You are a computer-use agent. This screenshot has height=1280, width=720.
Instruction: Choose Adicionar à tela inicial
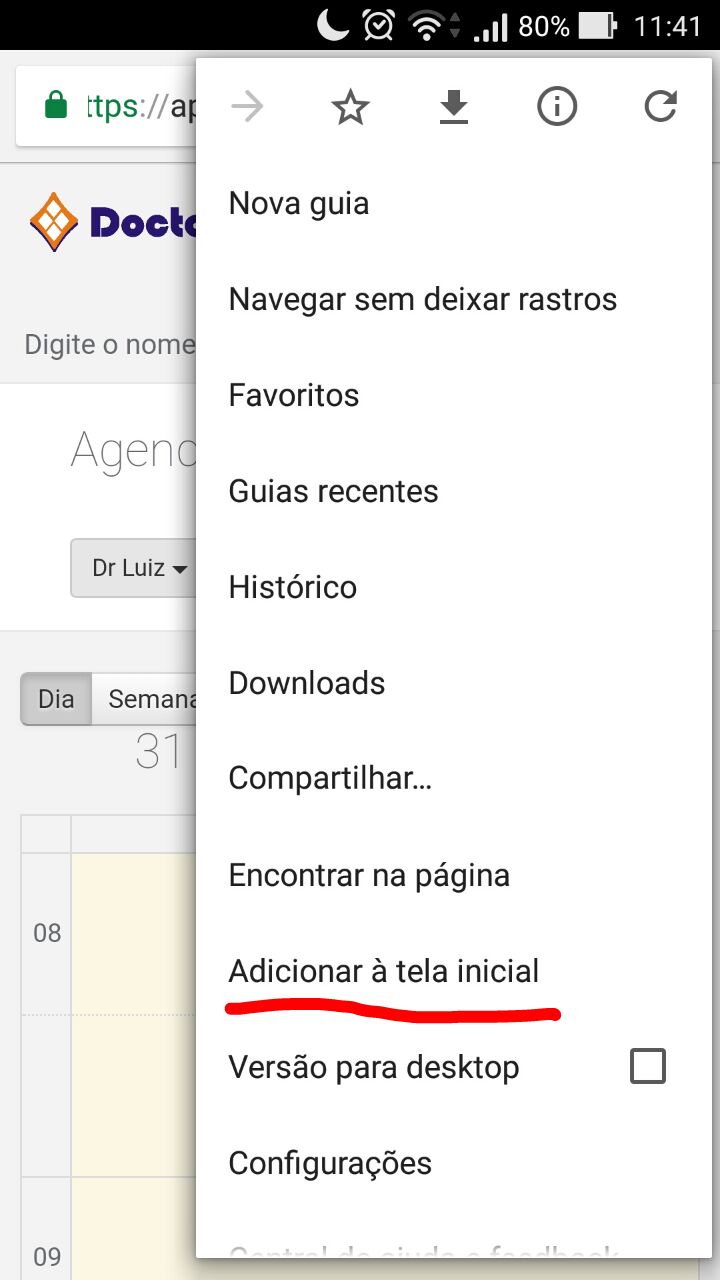tap(384, 971)
